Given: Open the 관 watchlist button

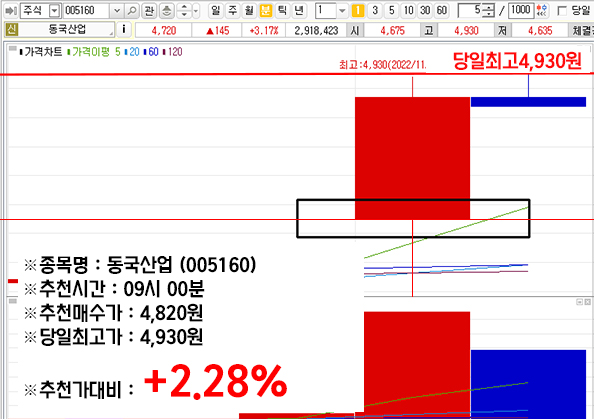Looking at the screenshot, I should coord(149,11).
